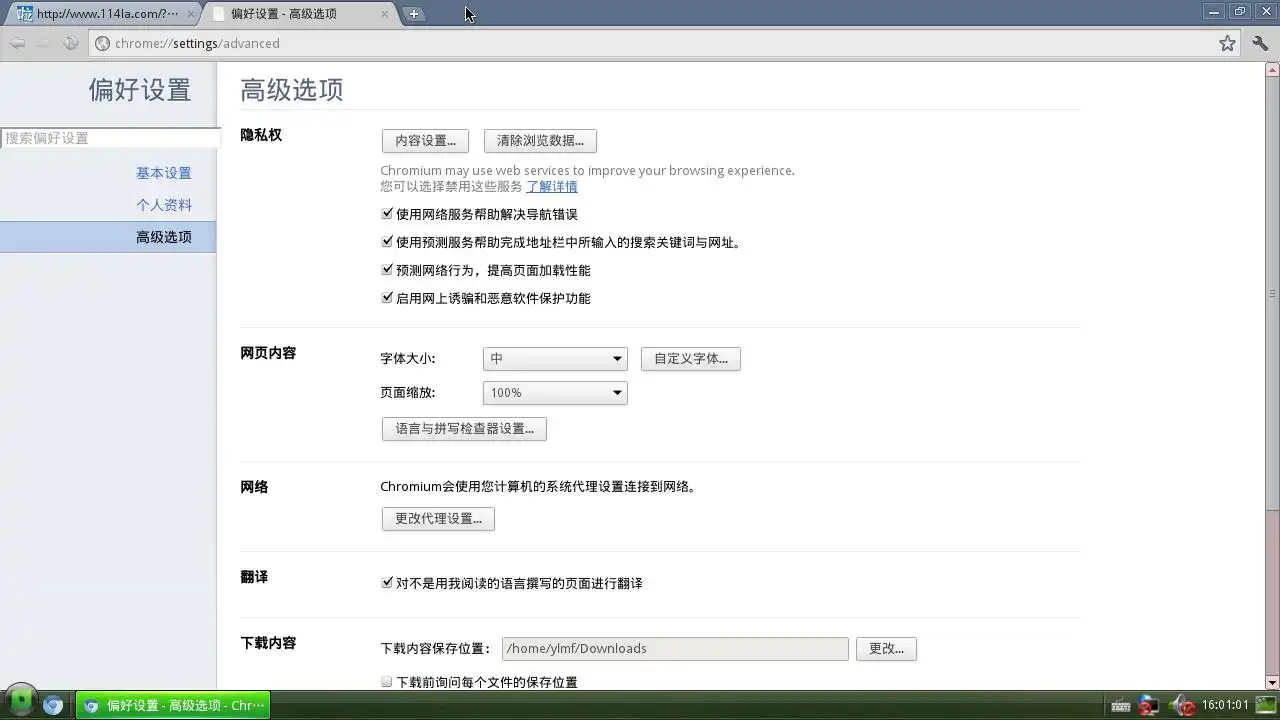
Task: Enable 下载前询问每个文件的保存位置 checkbox
Action: pos(387,682)
